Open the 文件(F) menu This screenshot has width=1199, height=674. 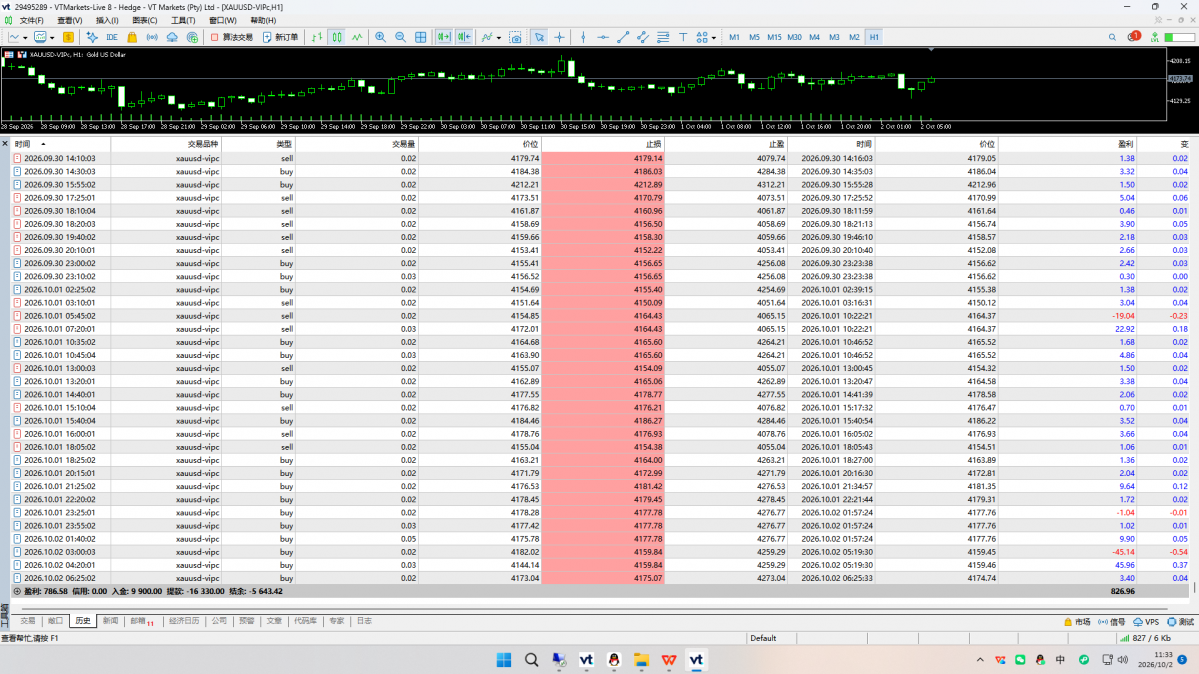coord(31,21)
